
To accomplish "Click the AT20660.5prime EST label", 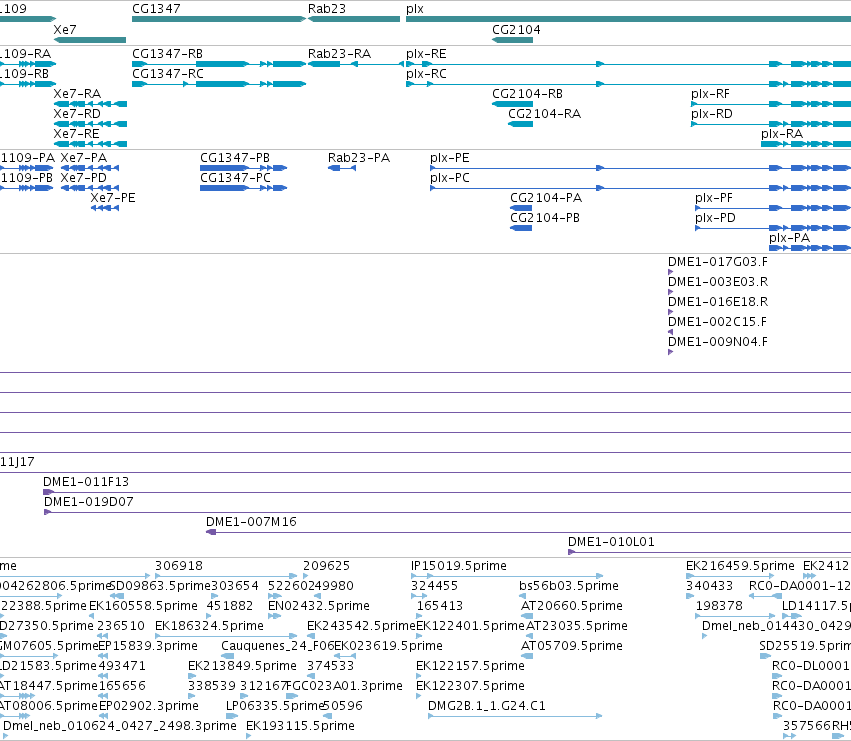I will pos(571,605).
